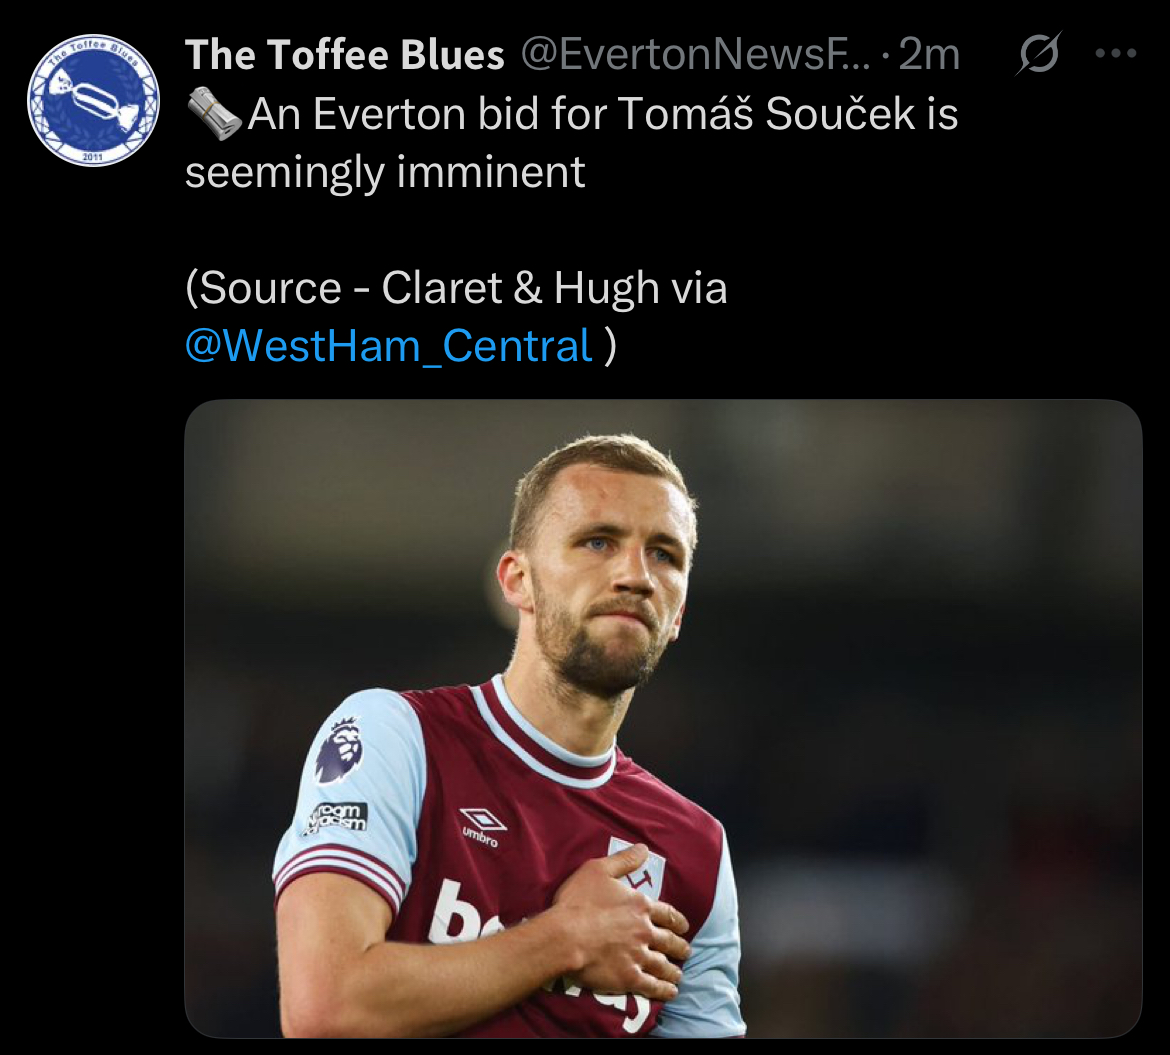Image resolution: width=1170 pixels, height=1055 pixels.
Task: Open The Toffee Blues display name
Action: (345, 56)
